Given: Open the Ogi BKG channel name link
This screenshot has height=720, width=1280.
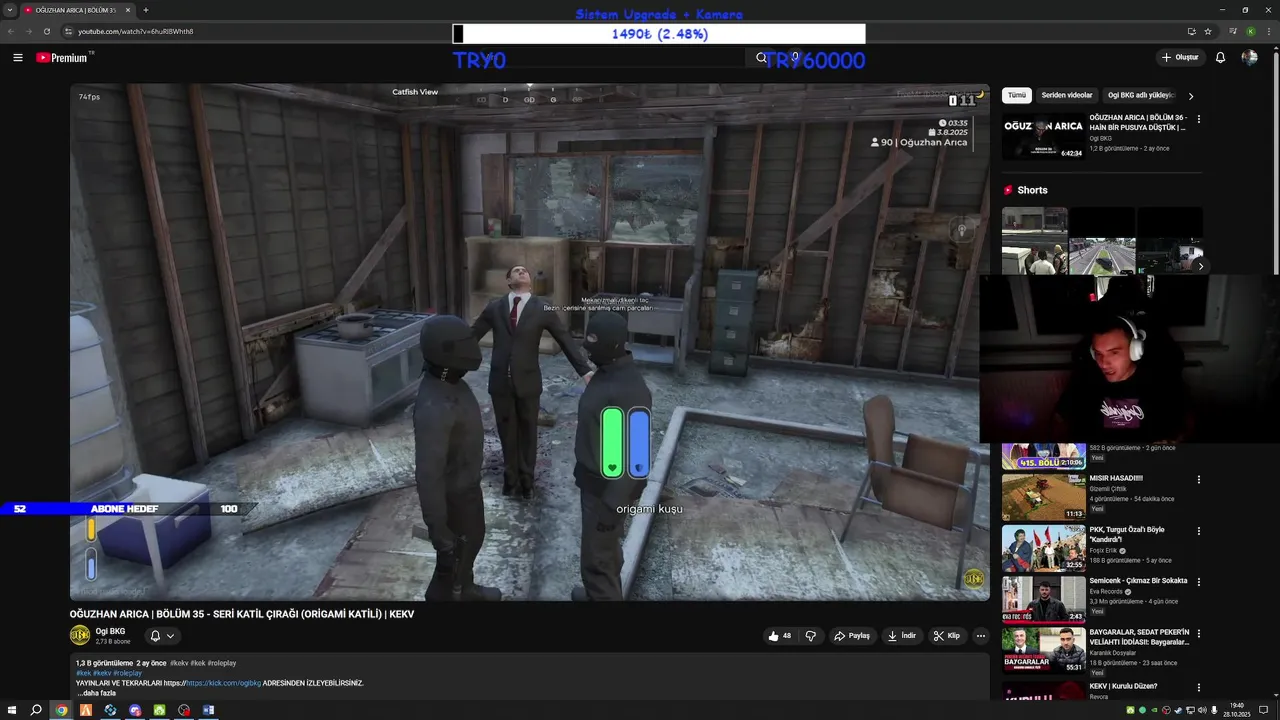Looking at the screenshot, I should (110, 631).
